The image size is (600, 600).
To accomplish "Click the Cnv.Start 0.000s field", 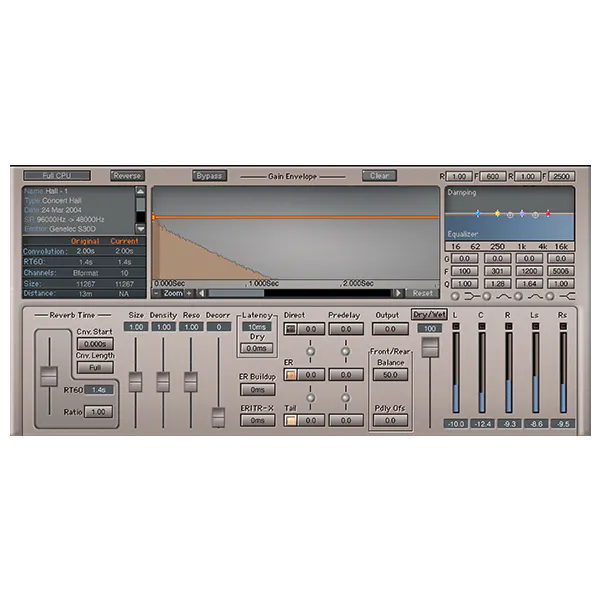I will (95, 344).
